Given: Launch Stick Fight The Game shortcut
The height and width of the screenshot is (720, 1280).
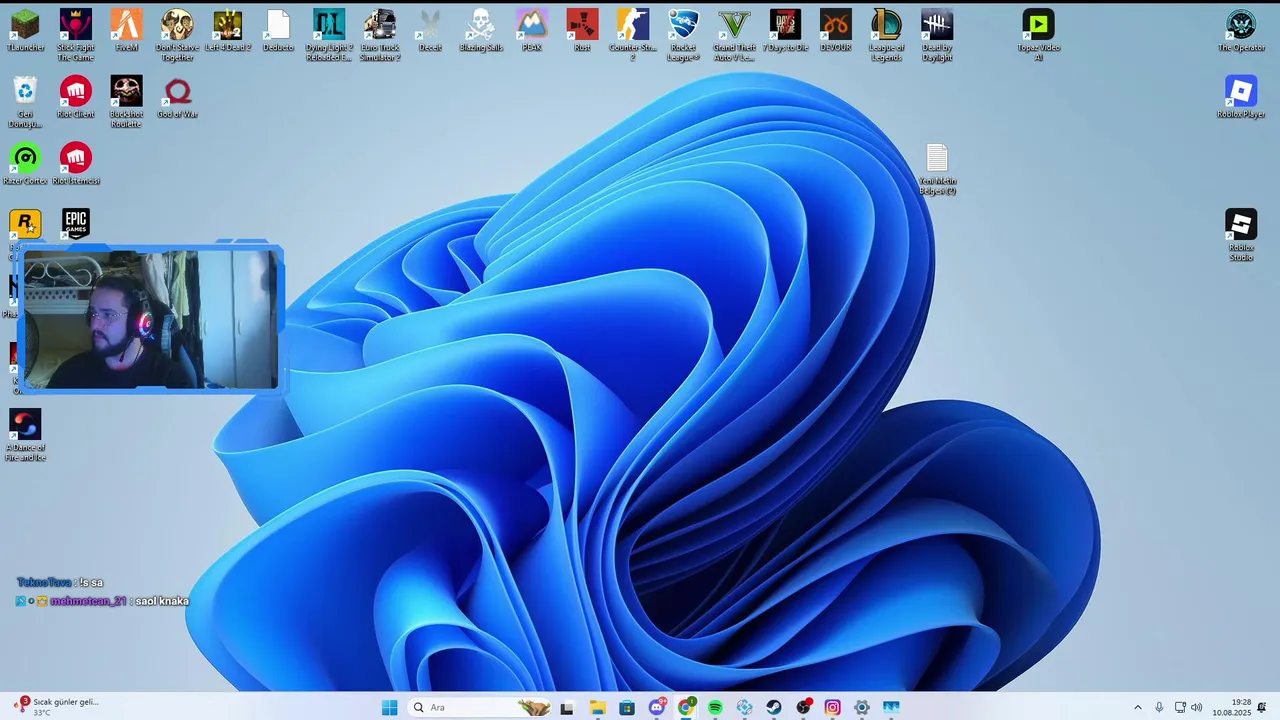Looking at the screenshot, I should click(x=76, y=35).
